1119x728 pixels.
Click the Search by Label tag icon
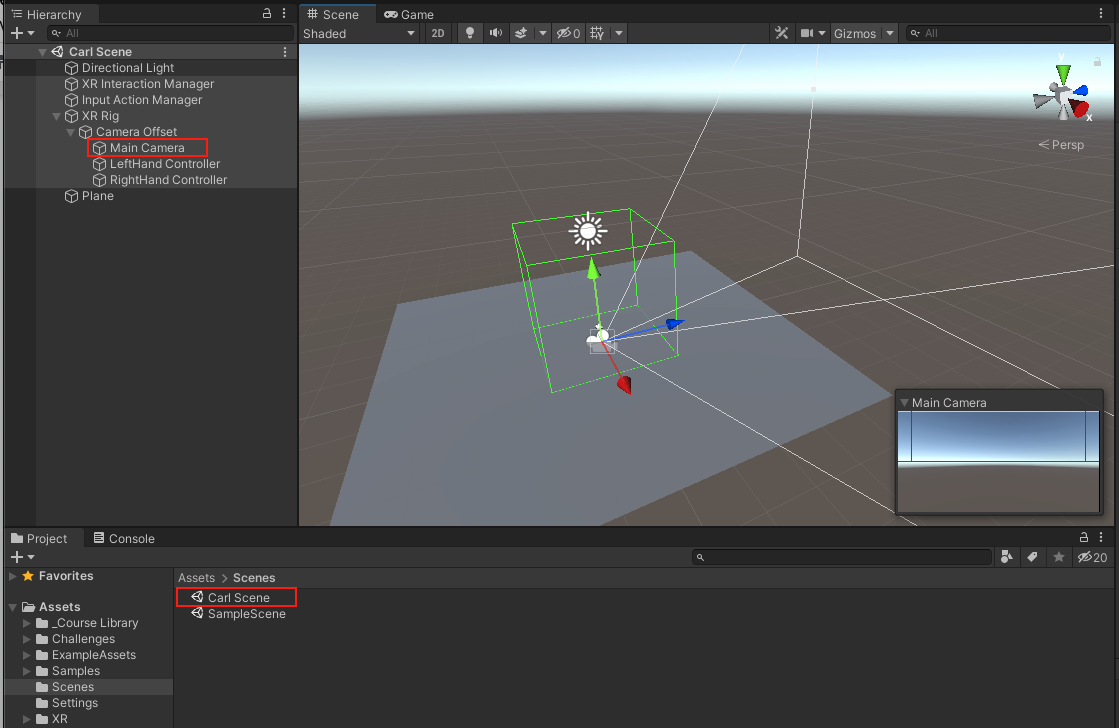1033,557
